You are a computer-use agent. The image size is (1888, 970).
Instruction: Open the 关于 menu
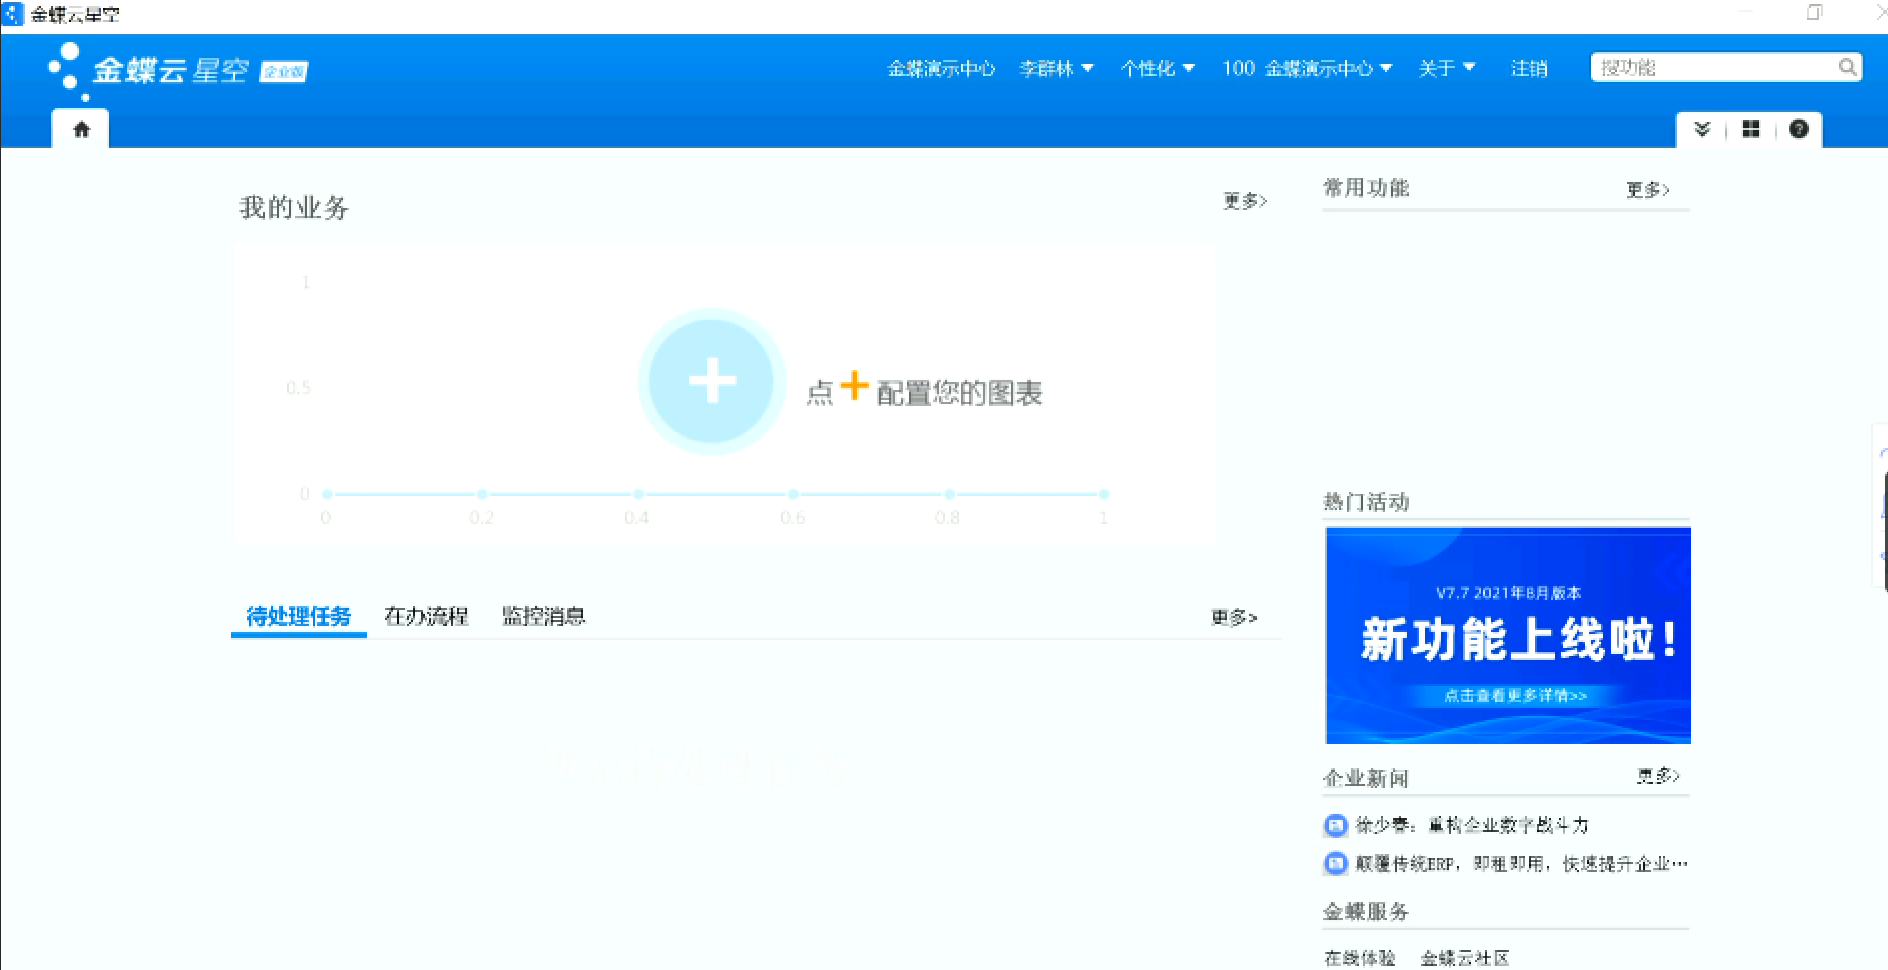(x=1446, y=68)
